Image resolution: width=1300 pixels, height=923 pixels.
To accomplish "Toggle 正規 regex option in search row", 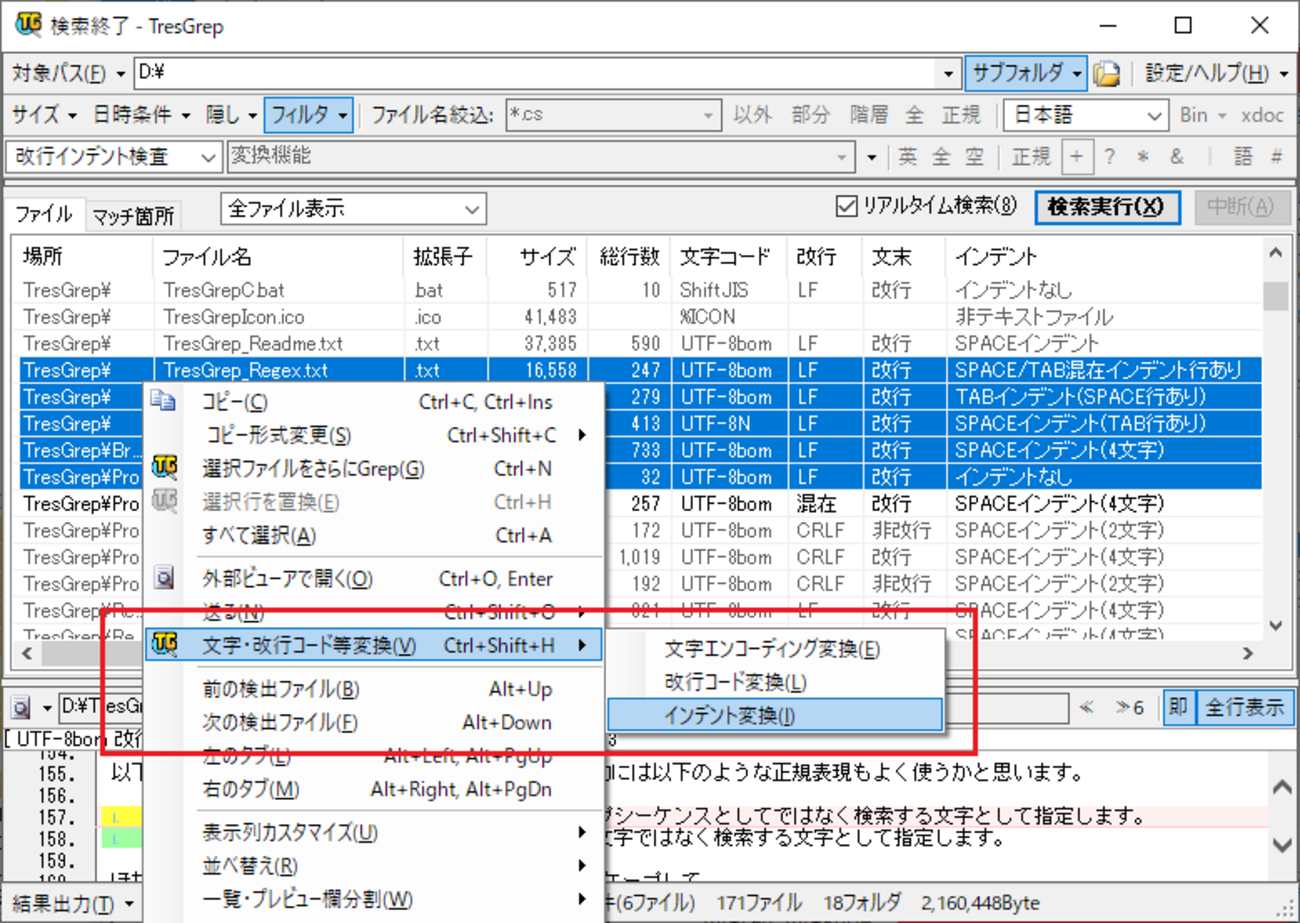I will click(1031, 156).
